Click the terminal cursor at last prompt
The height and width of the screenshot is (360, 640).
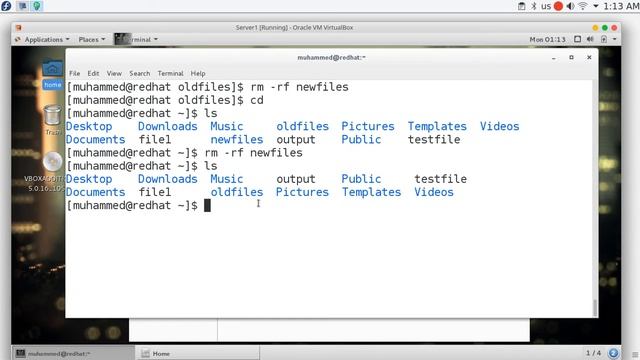[207, 205]
